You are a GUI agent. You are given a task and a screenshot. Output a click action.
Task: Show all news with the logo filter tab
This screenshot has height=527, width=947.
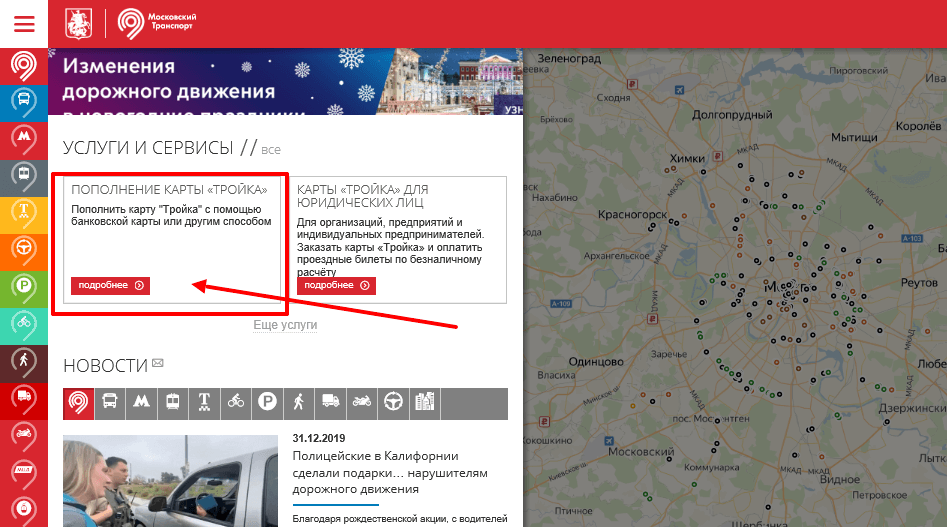pos(79,403)
